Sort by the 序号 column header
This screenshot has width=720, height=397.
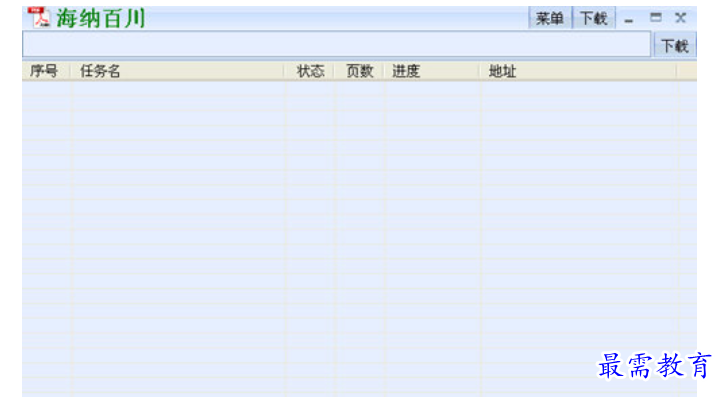tap(45, 71)
